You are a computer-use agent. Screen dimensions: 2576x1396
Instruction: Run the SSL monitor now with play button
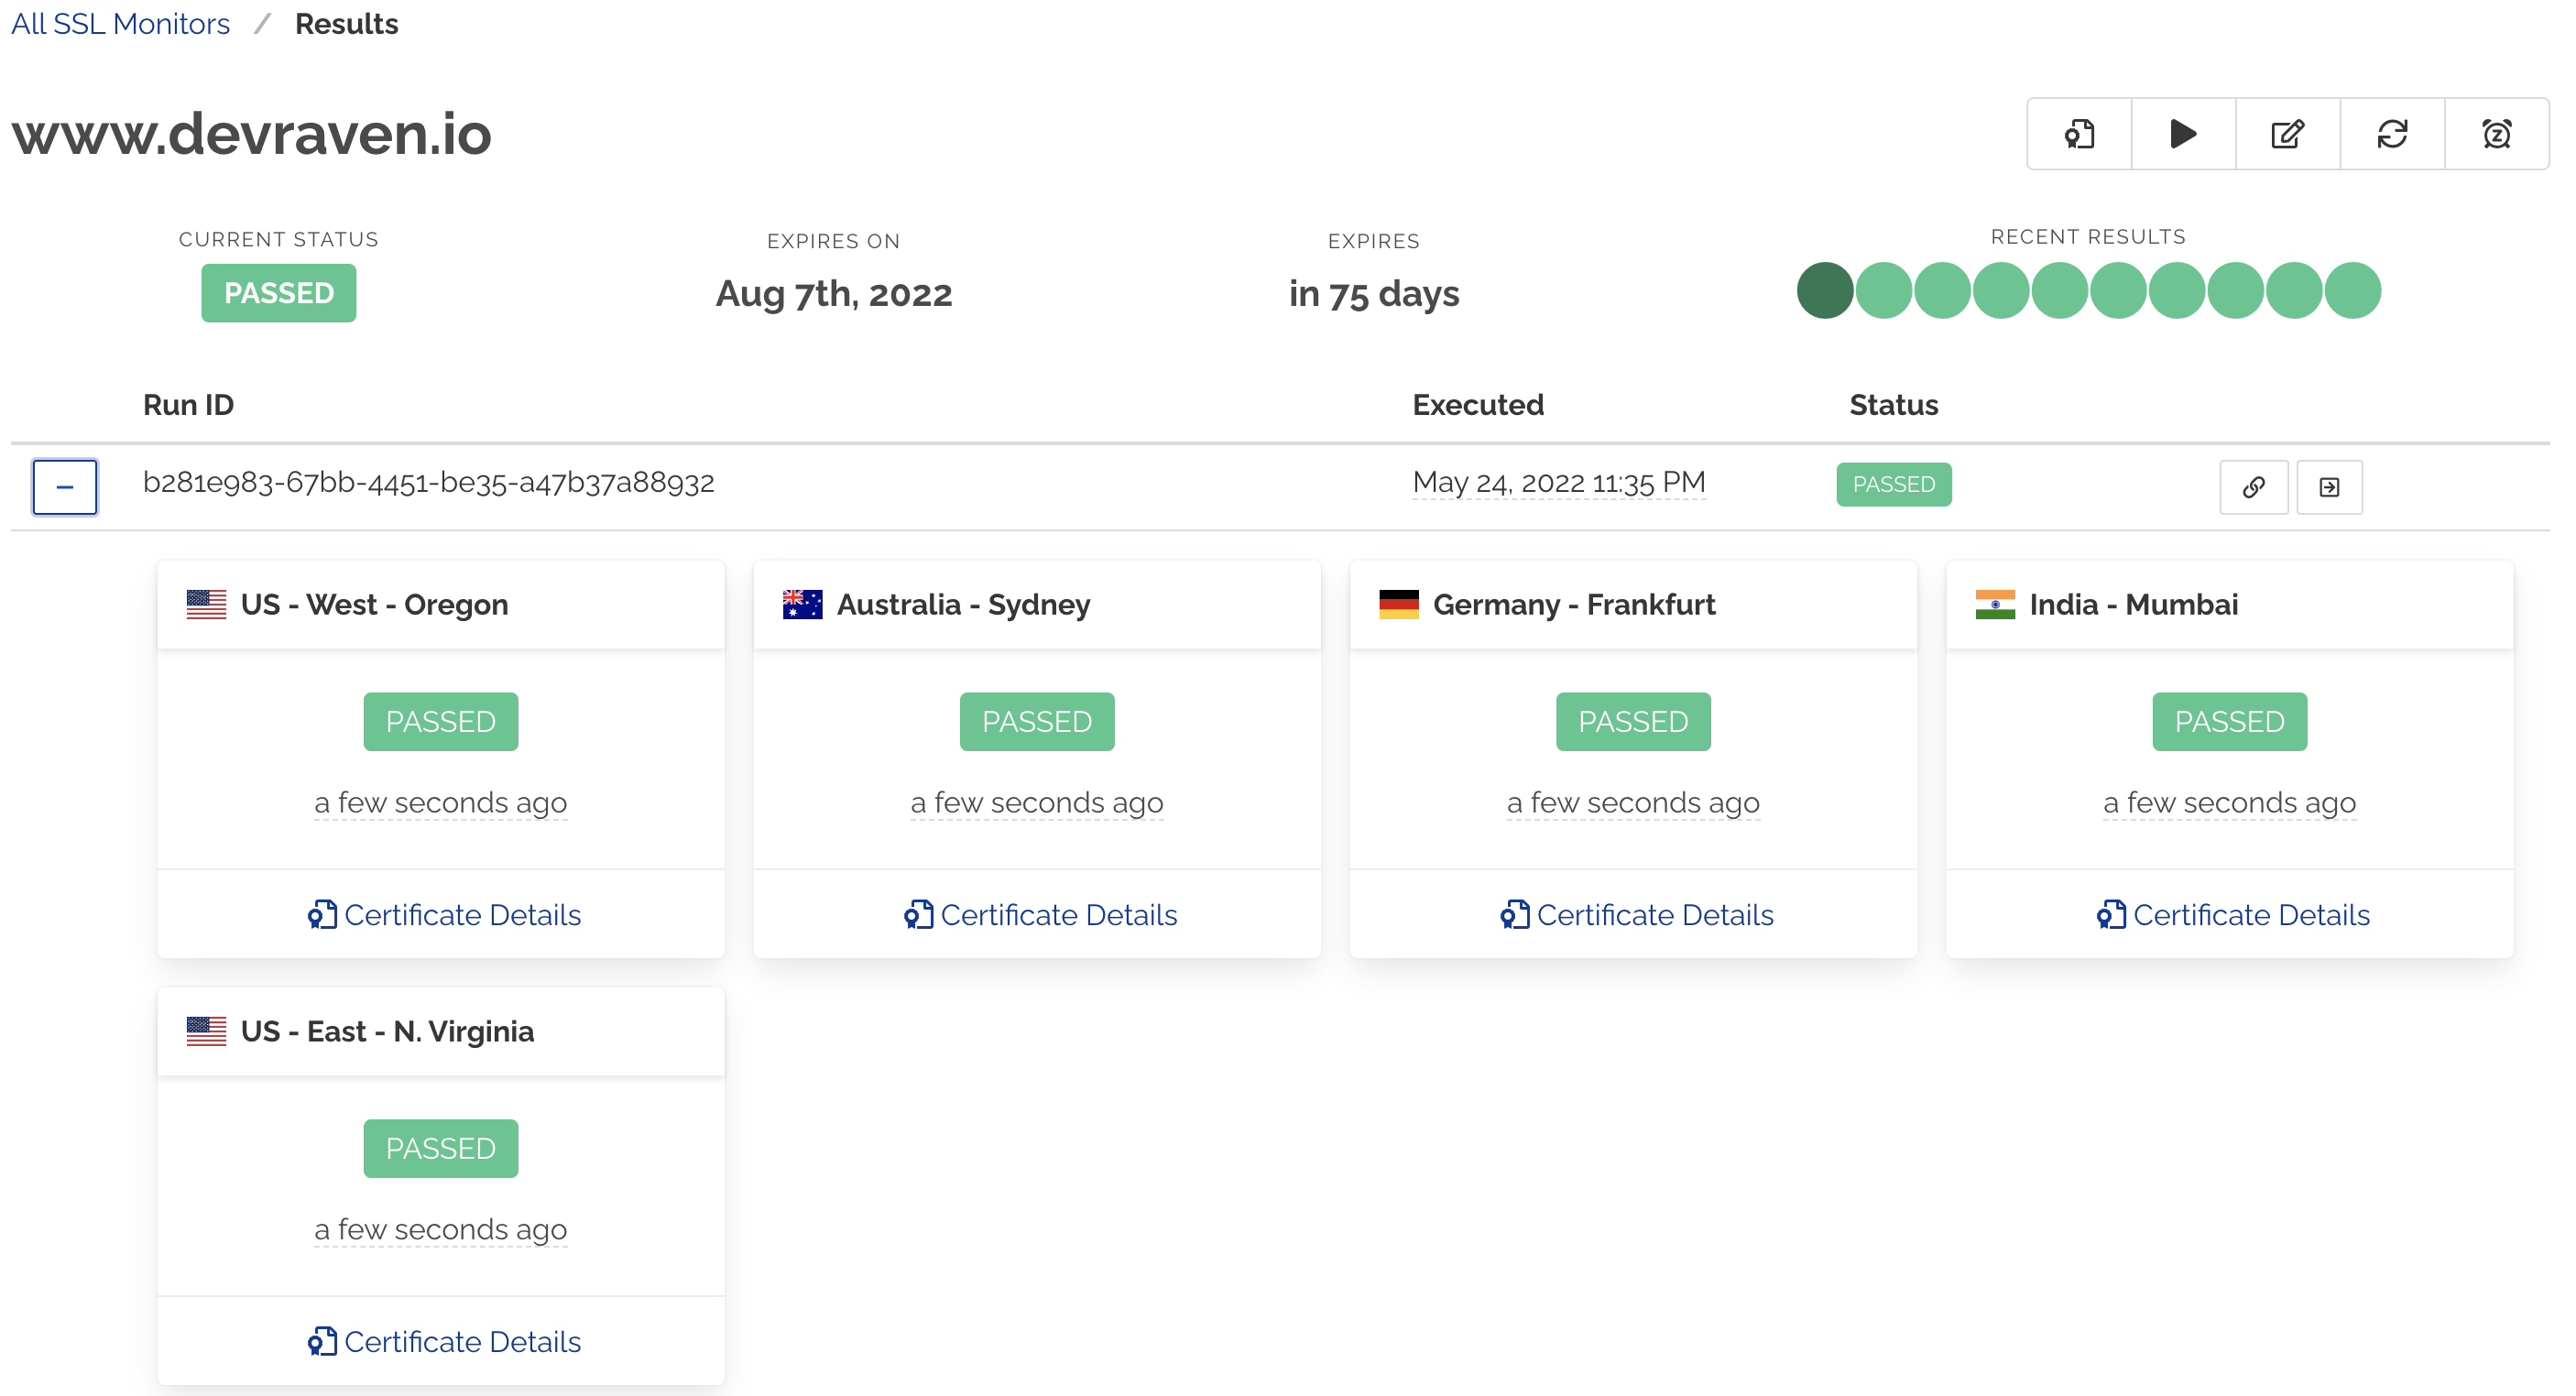(2183, 134)
